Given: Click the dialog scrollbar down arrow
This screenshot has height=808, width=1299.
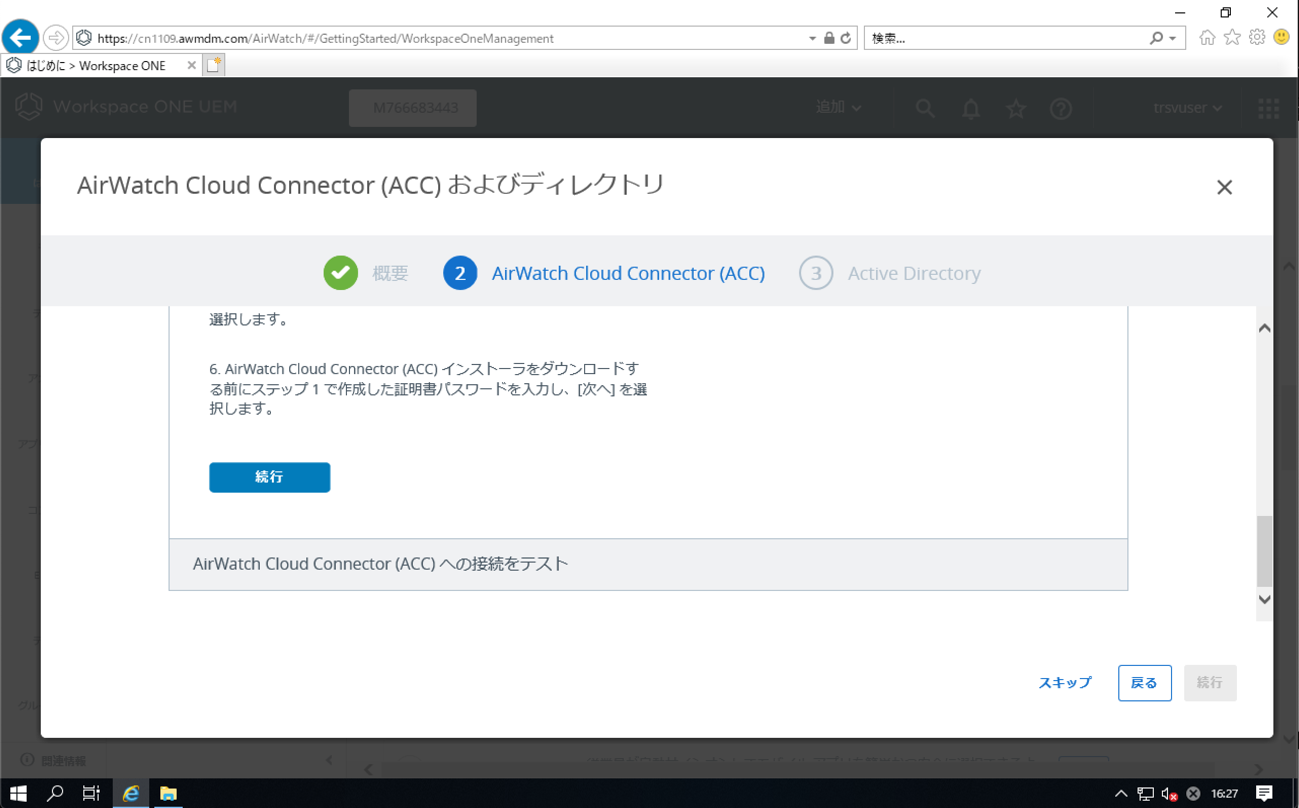Looking at the screenshot, I should tap(1265, 599).
